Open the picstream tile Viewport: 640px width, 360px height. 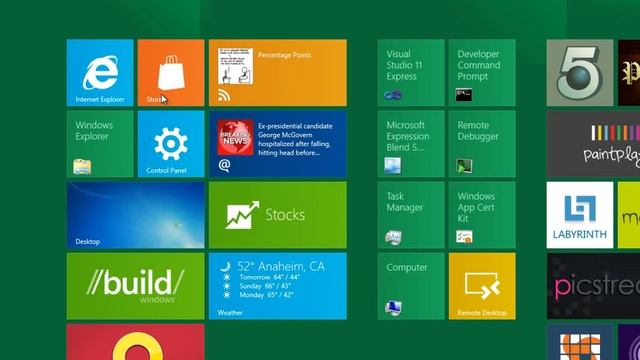(593, 286)
